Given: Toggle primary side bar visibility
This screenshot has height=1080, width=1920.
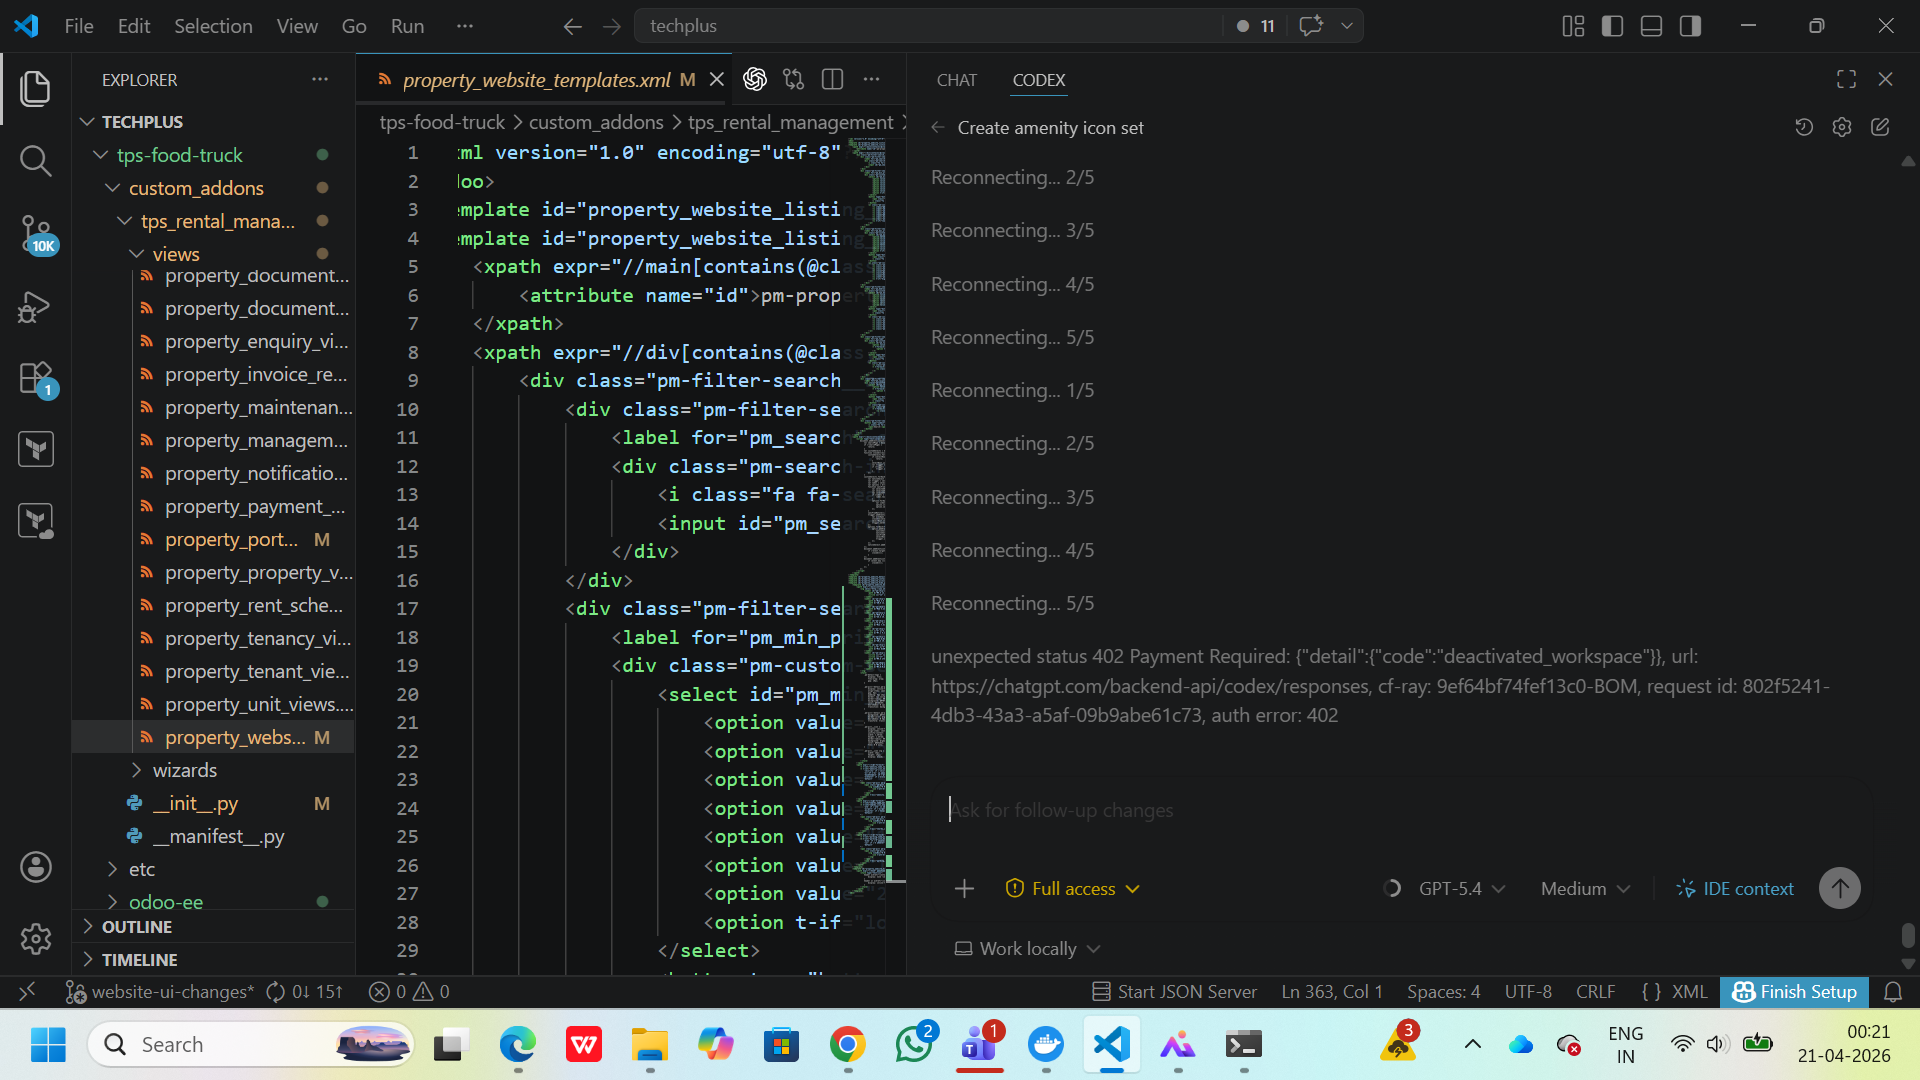Looking at the screenshot, I should point(1612,26).
